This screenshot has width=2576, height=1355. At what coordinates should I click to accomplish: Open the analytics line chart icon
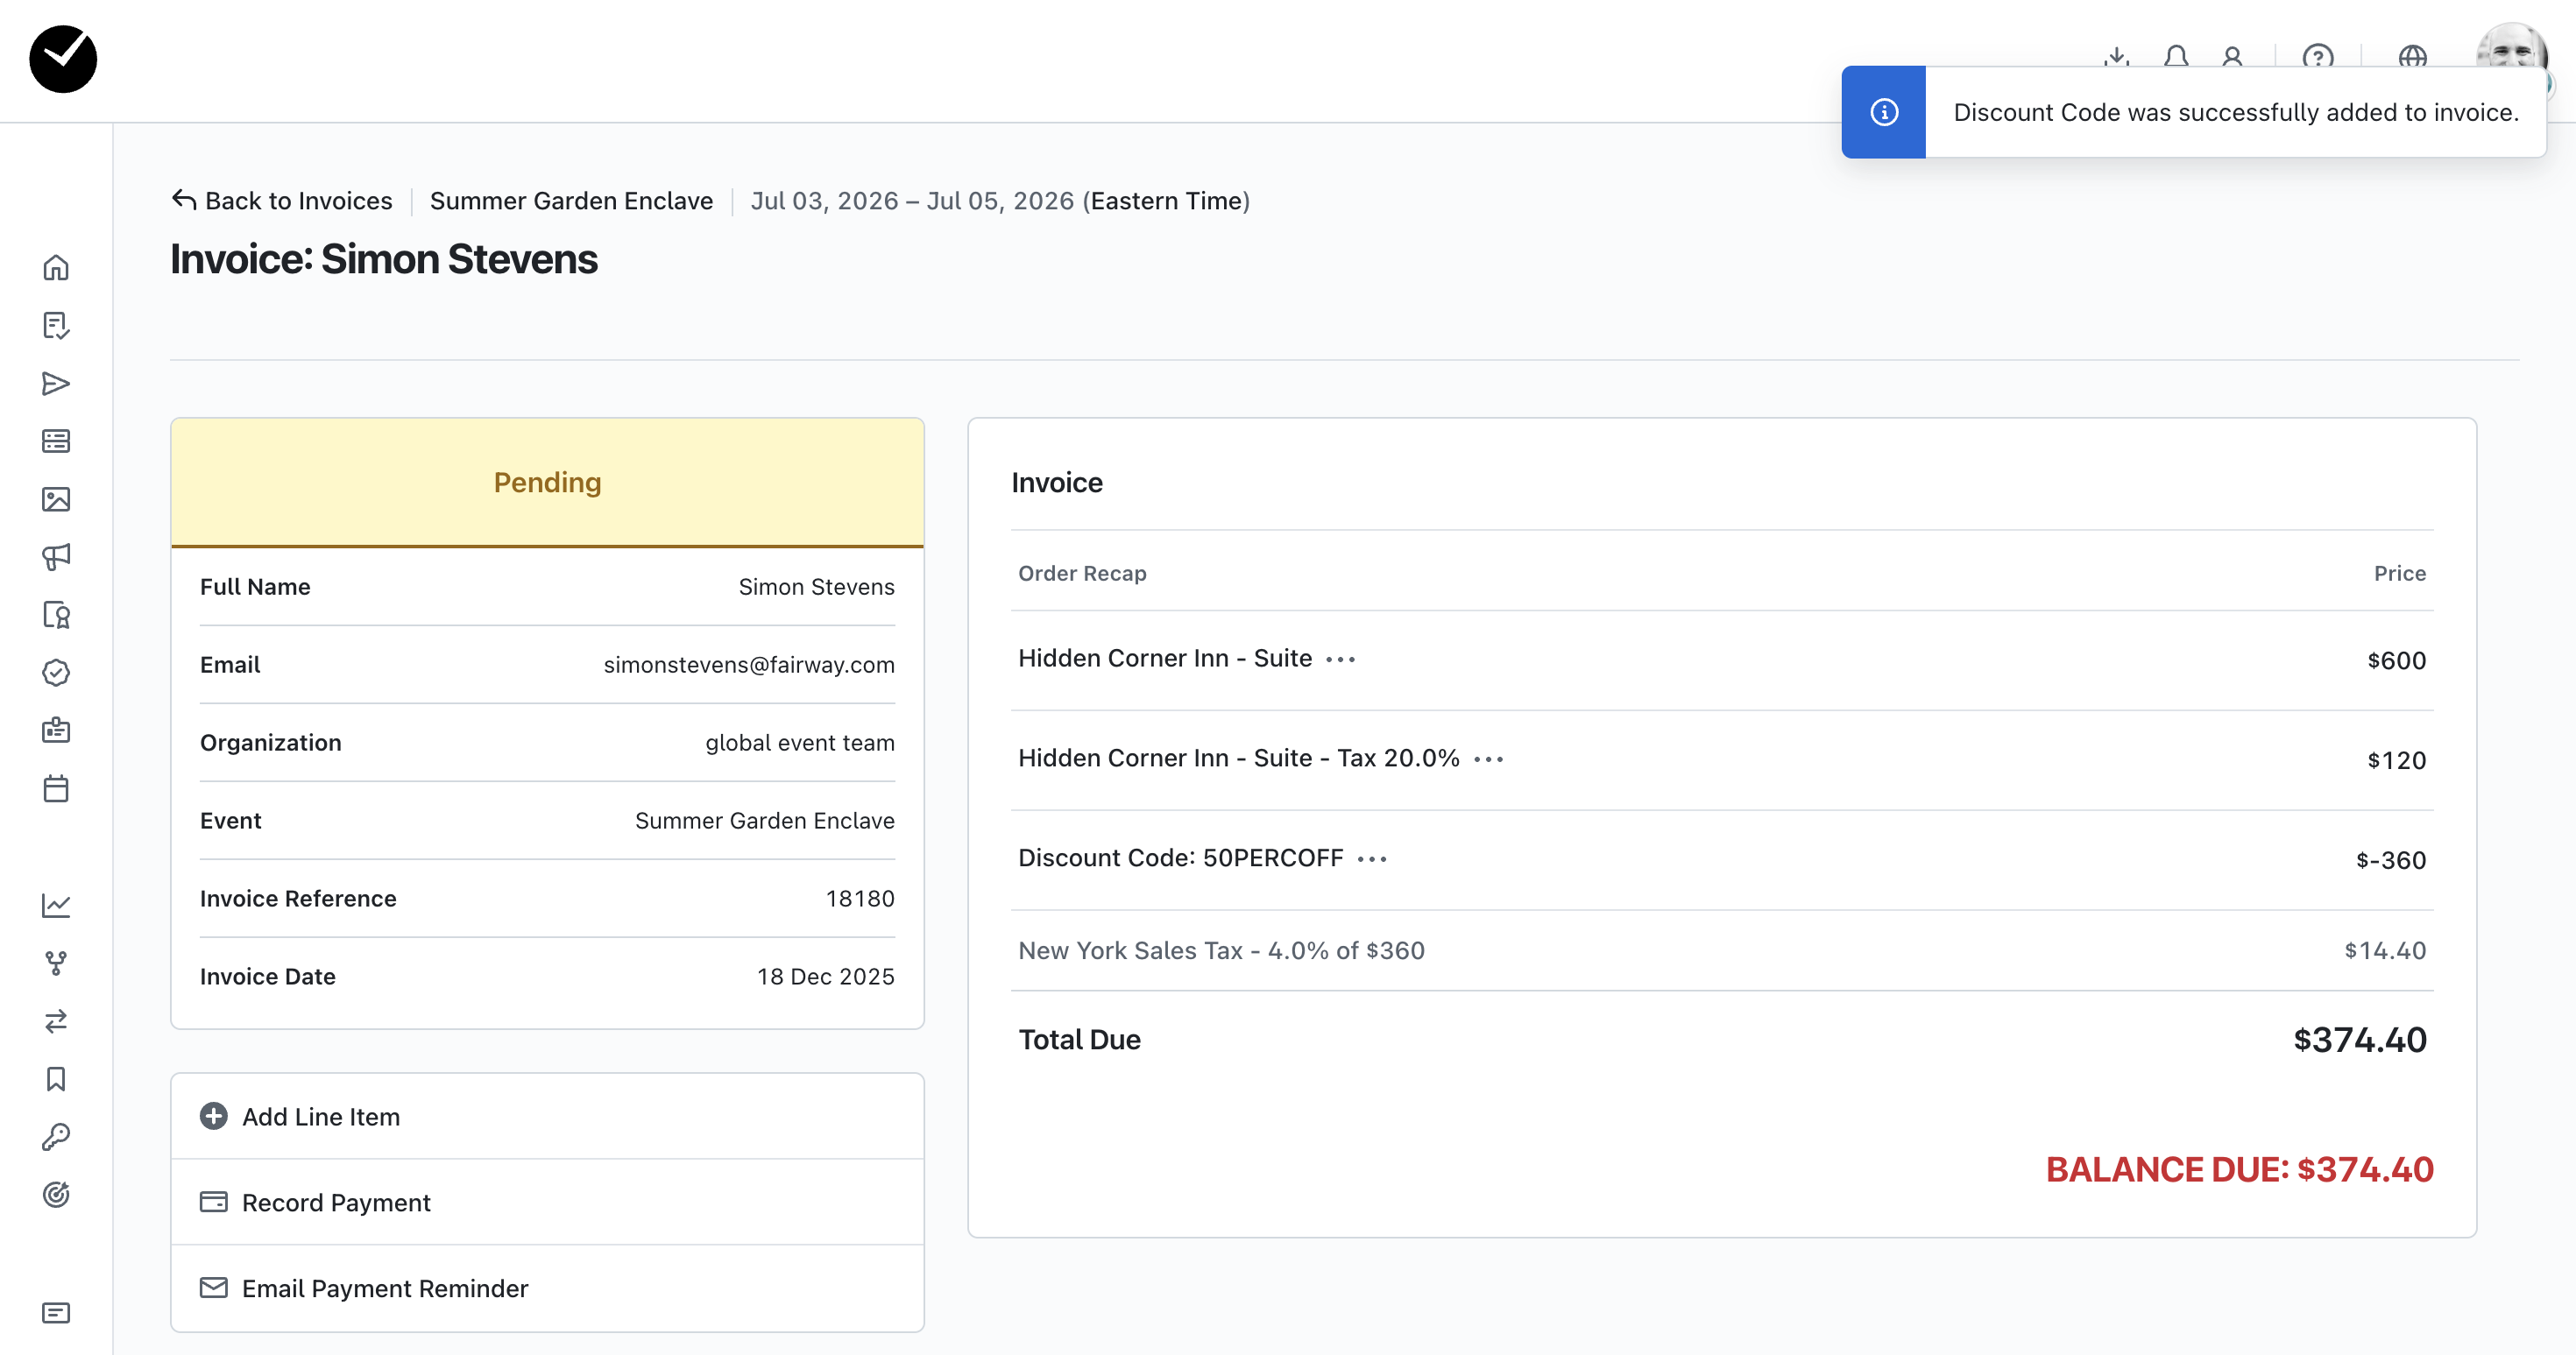pos(56,906)
